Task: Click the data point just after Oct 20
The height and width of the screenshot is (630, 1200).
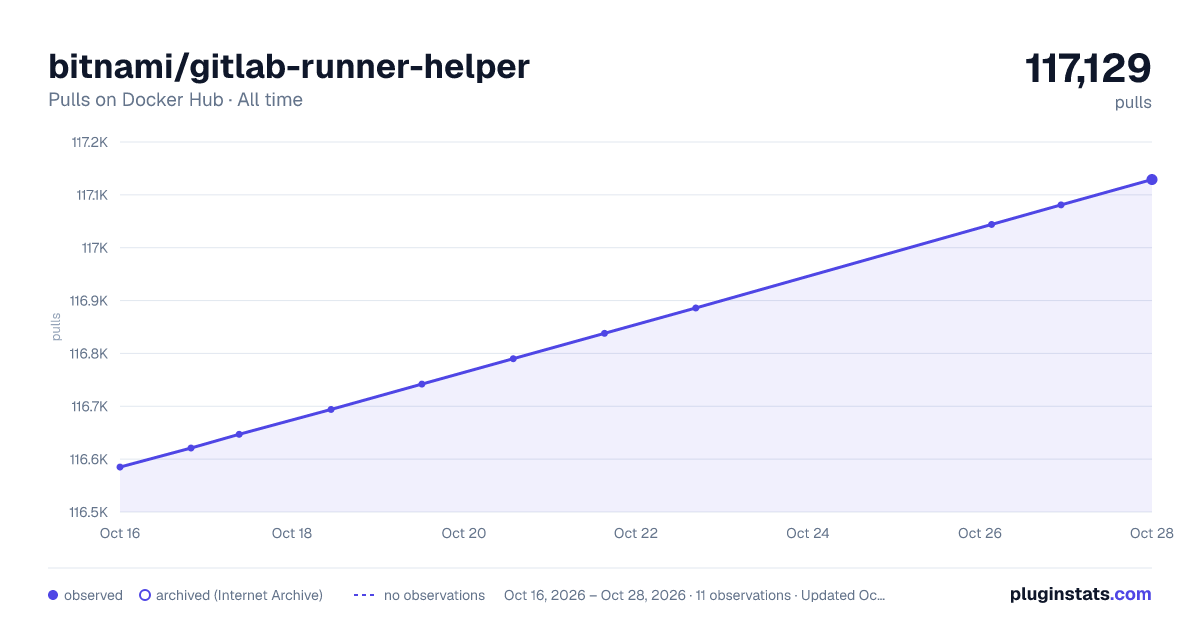Action: coord(513,358)
